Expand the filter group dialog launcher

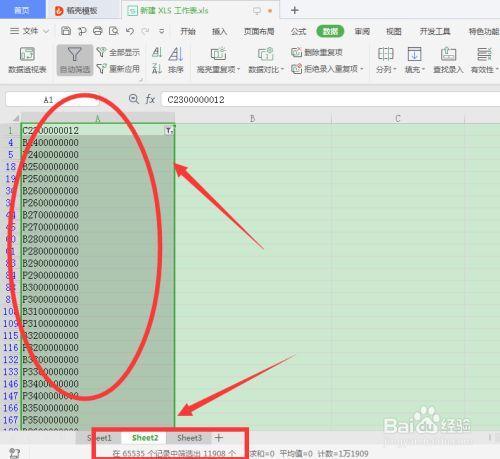[x=141, y=79]
